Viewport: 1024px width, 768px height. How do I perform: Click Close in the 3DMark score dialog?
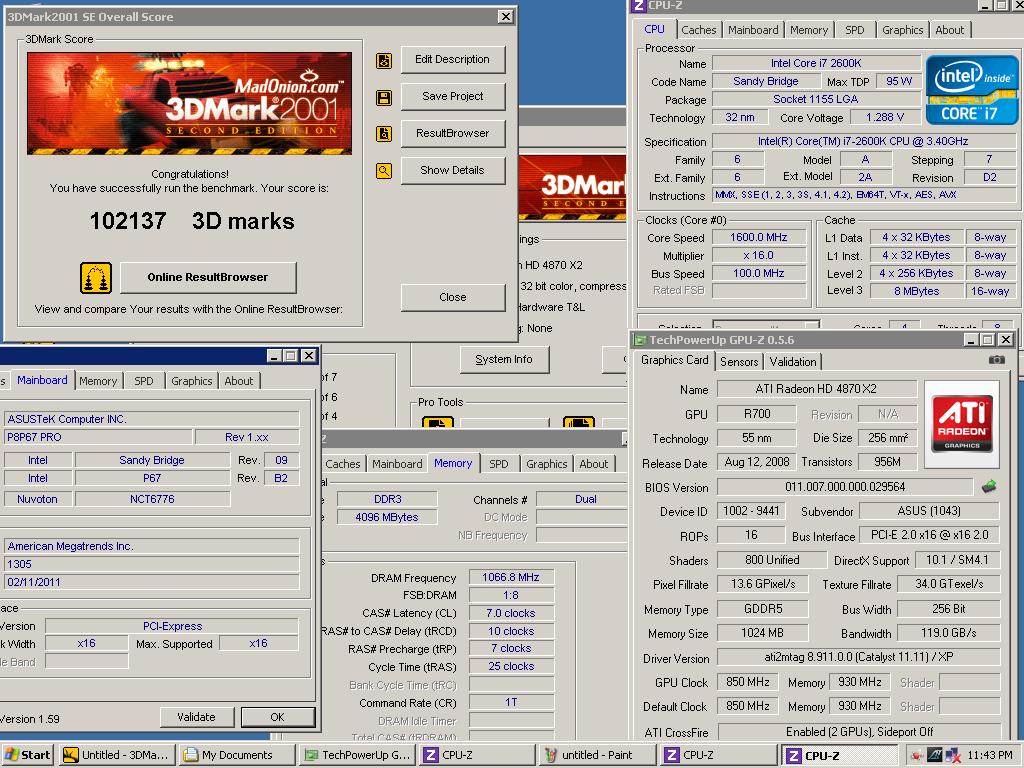coord(453,297)
